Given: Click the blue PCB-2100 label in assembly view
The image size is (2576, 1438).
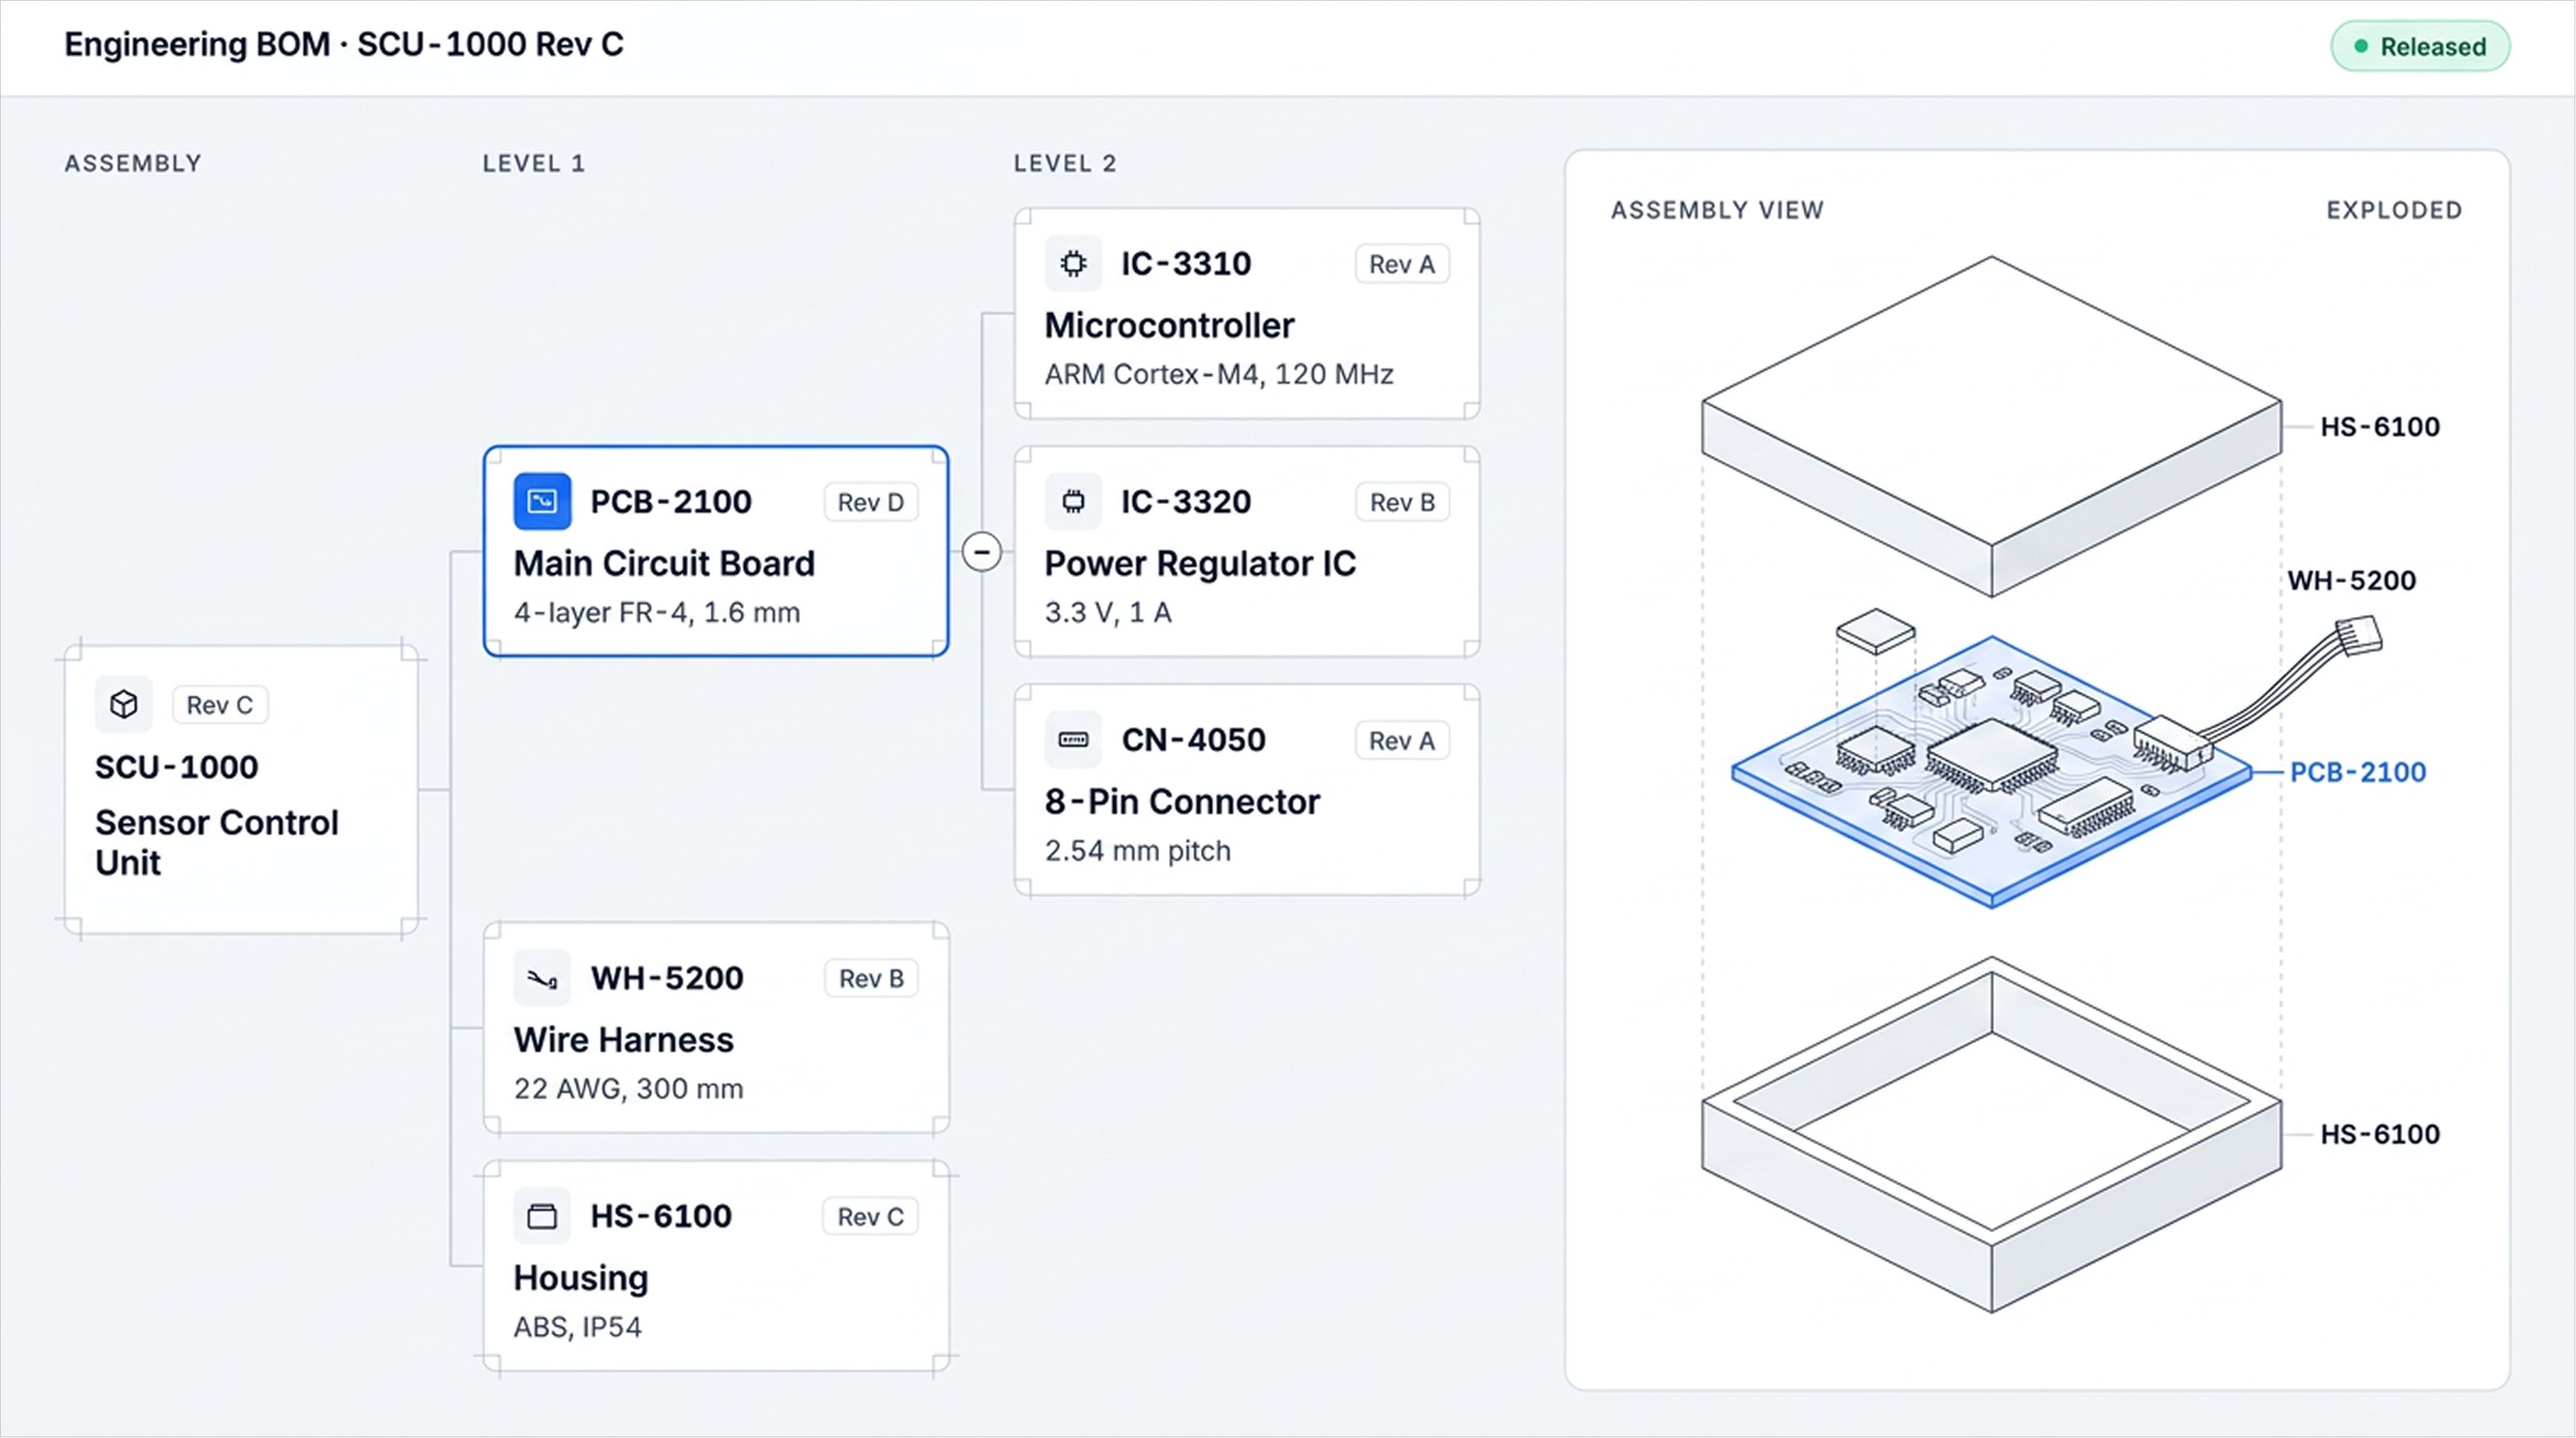Looking at the screenshot, I should pos(2358,772).
